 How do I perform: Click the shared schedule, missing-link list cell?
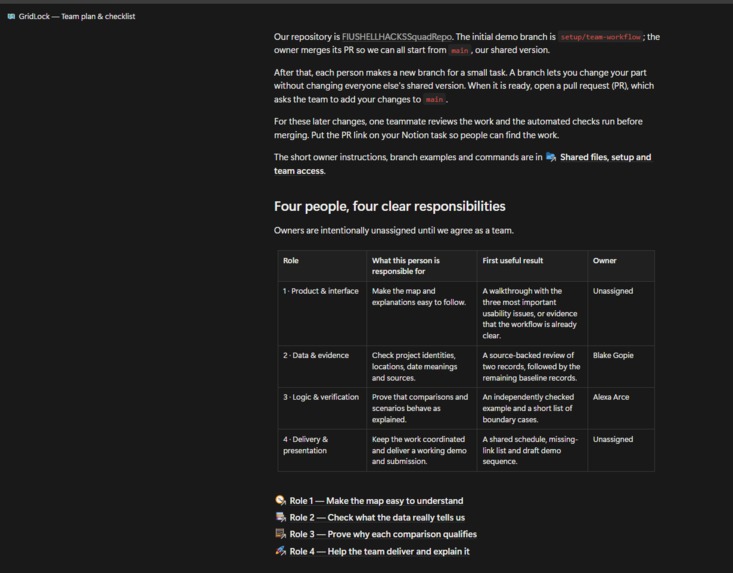(x=532, y=450)
